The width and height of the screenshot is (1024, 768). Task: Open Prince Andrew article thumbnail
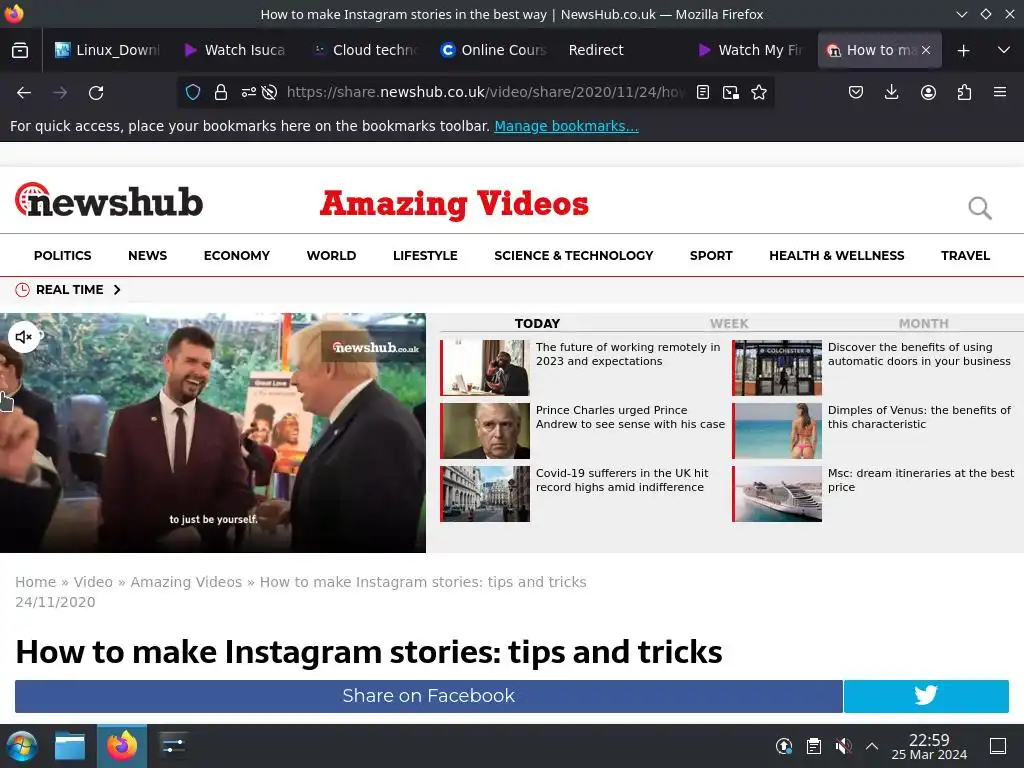coord(485,430)
